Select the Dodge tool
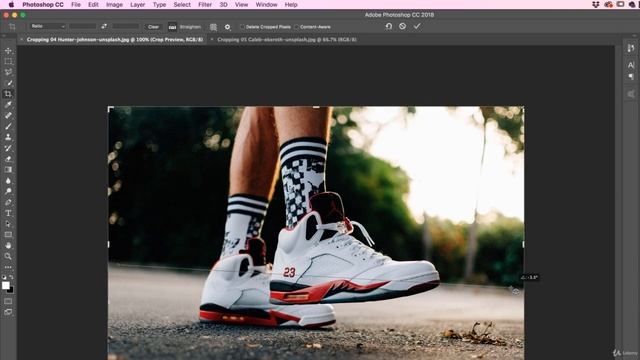Screen dimensions: 640x360 (x=8, y=191)
